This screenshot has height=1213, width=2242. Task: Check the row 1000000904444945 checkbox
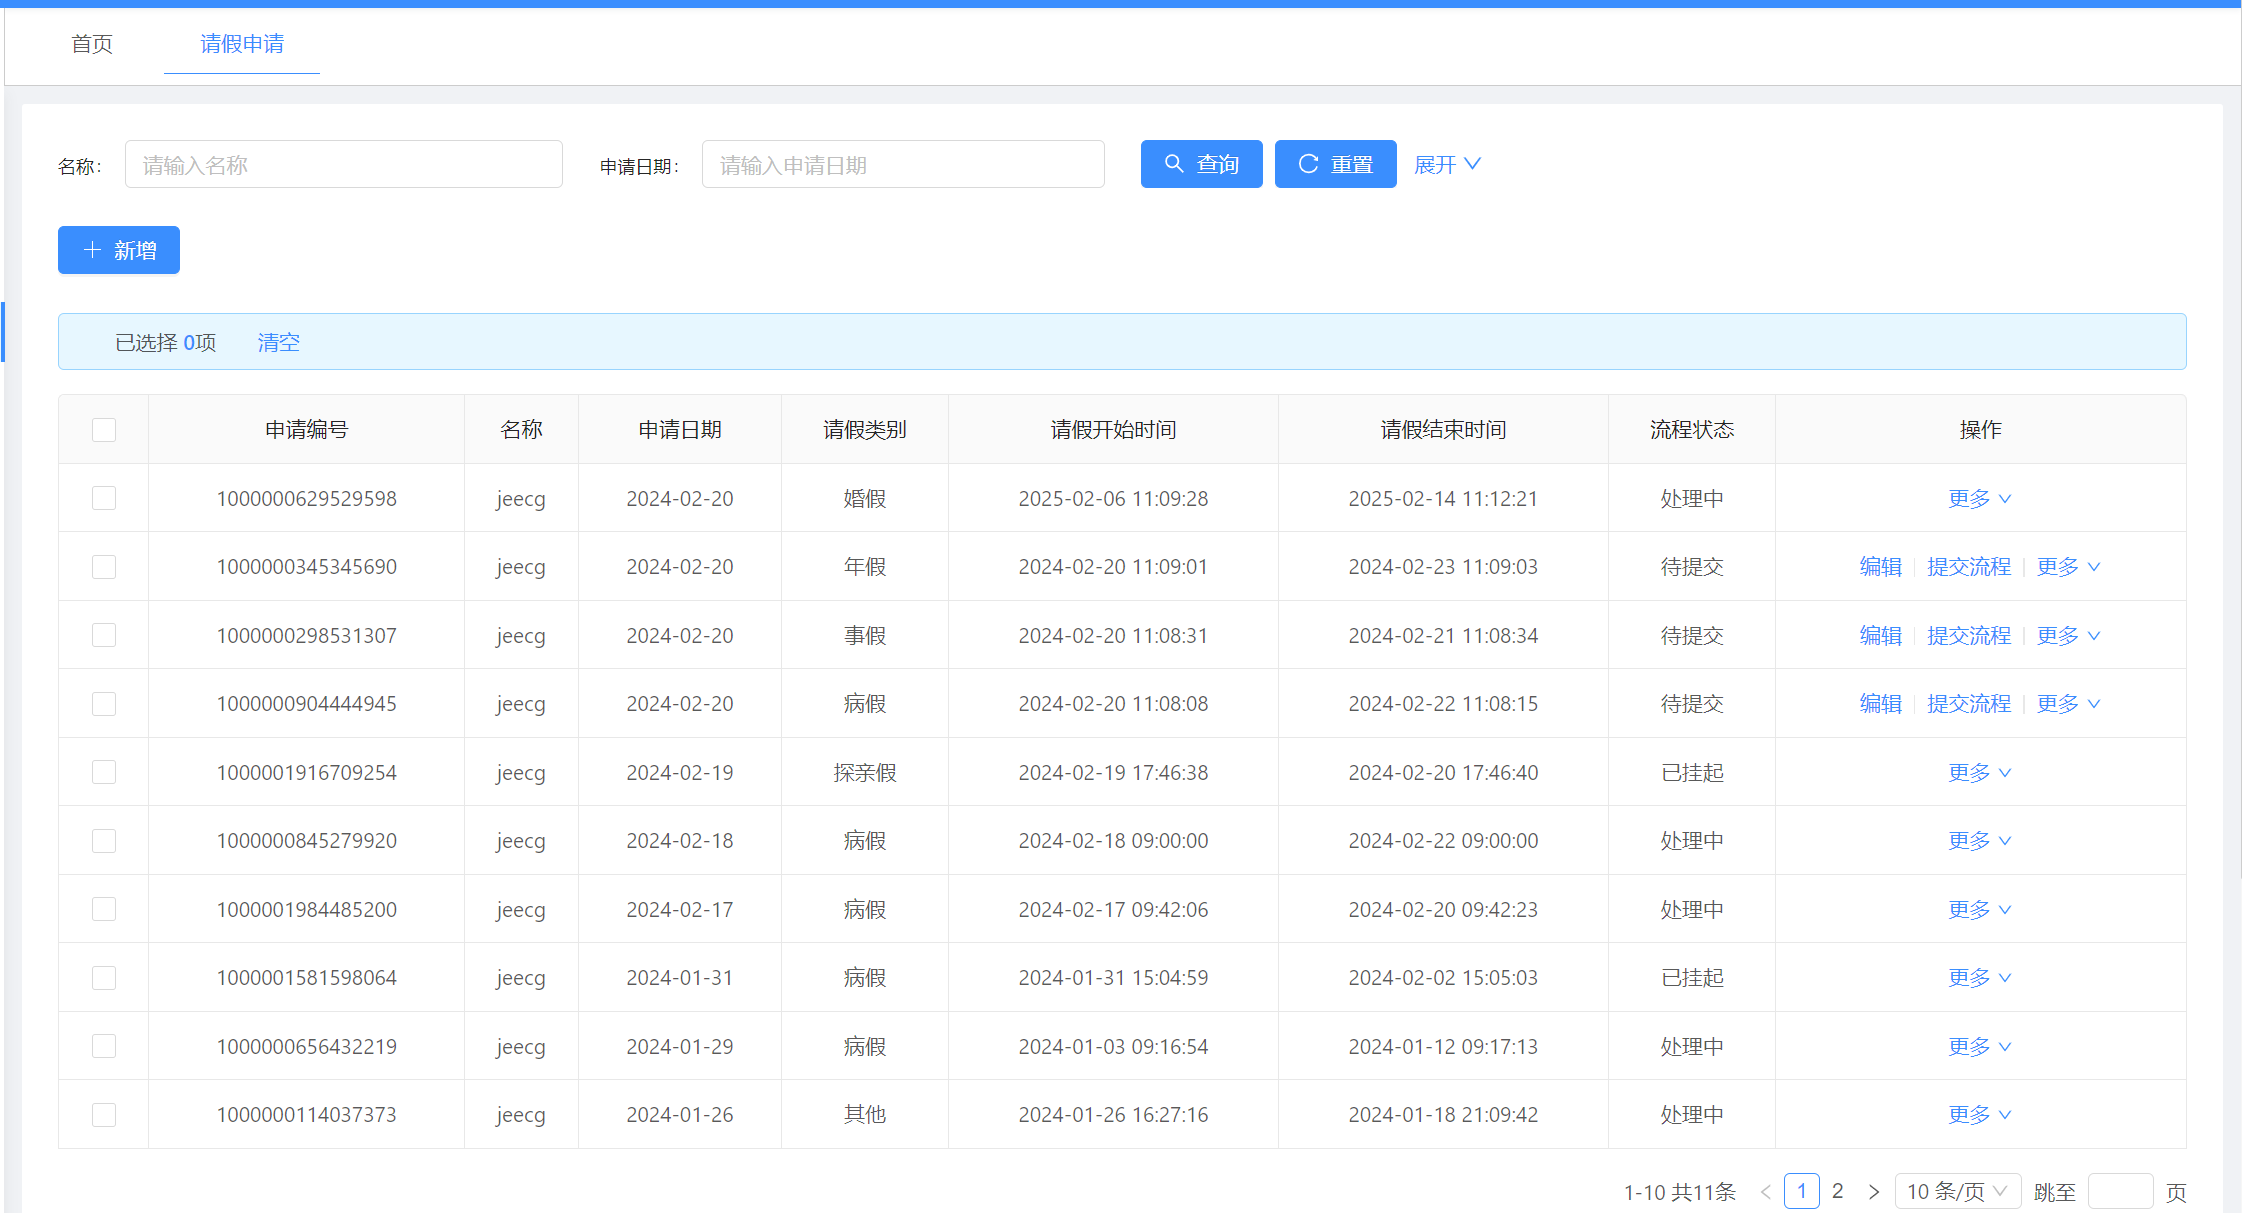[104, 704]
